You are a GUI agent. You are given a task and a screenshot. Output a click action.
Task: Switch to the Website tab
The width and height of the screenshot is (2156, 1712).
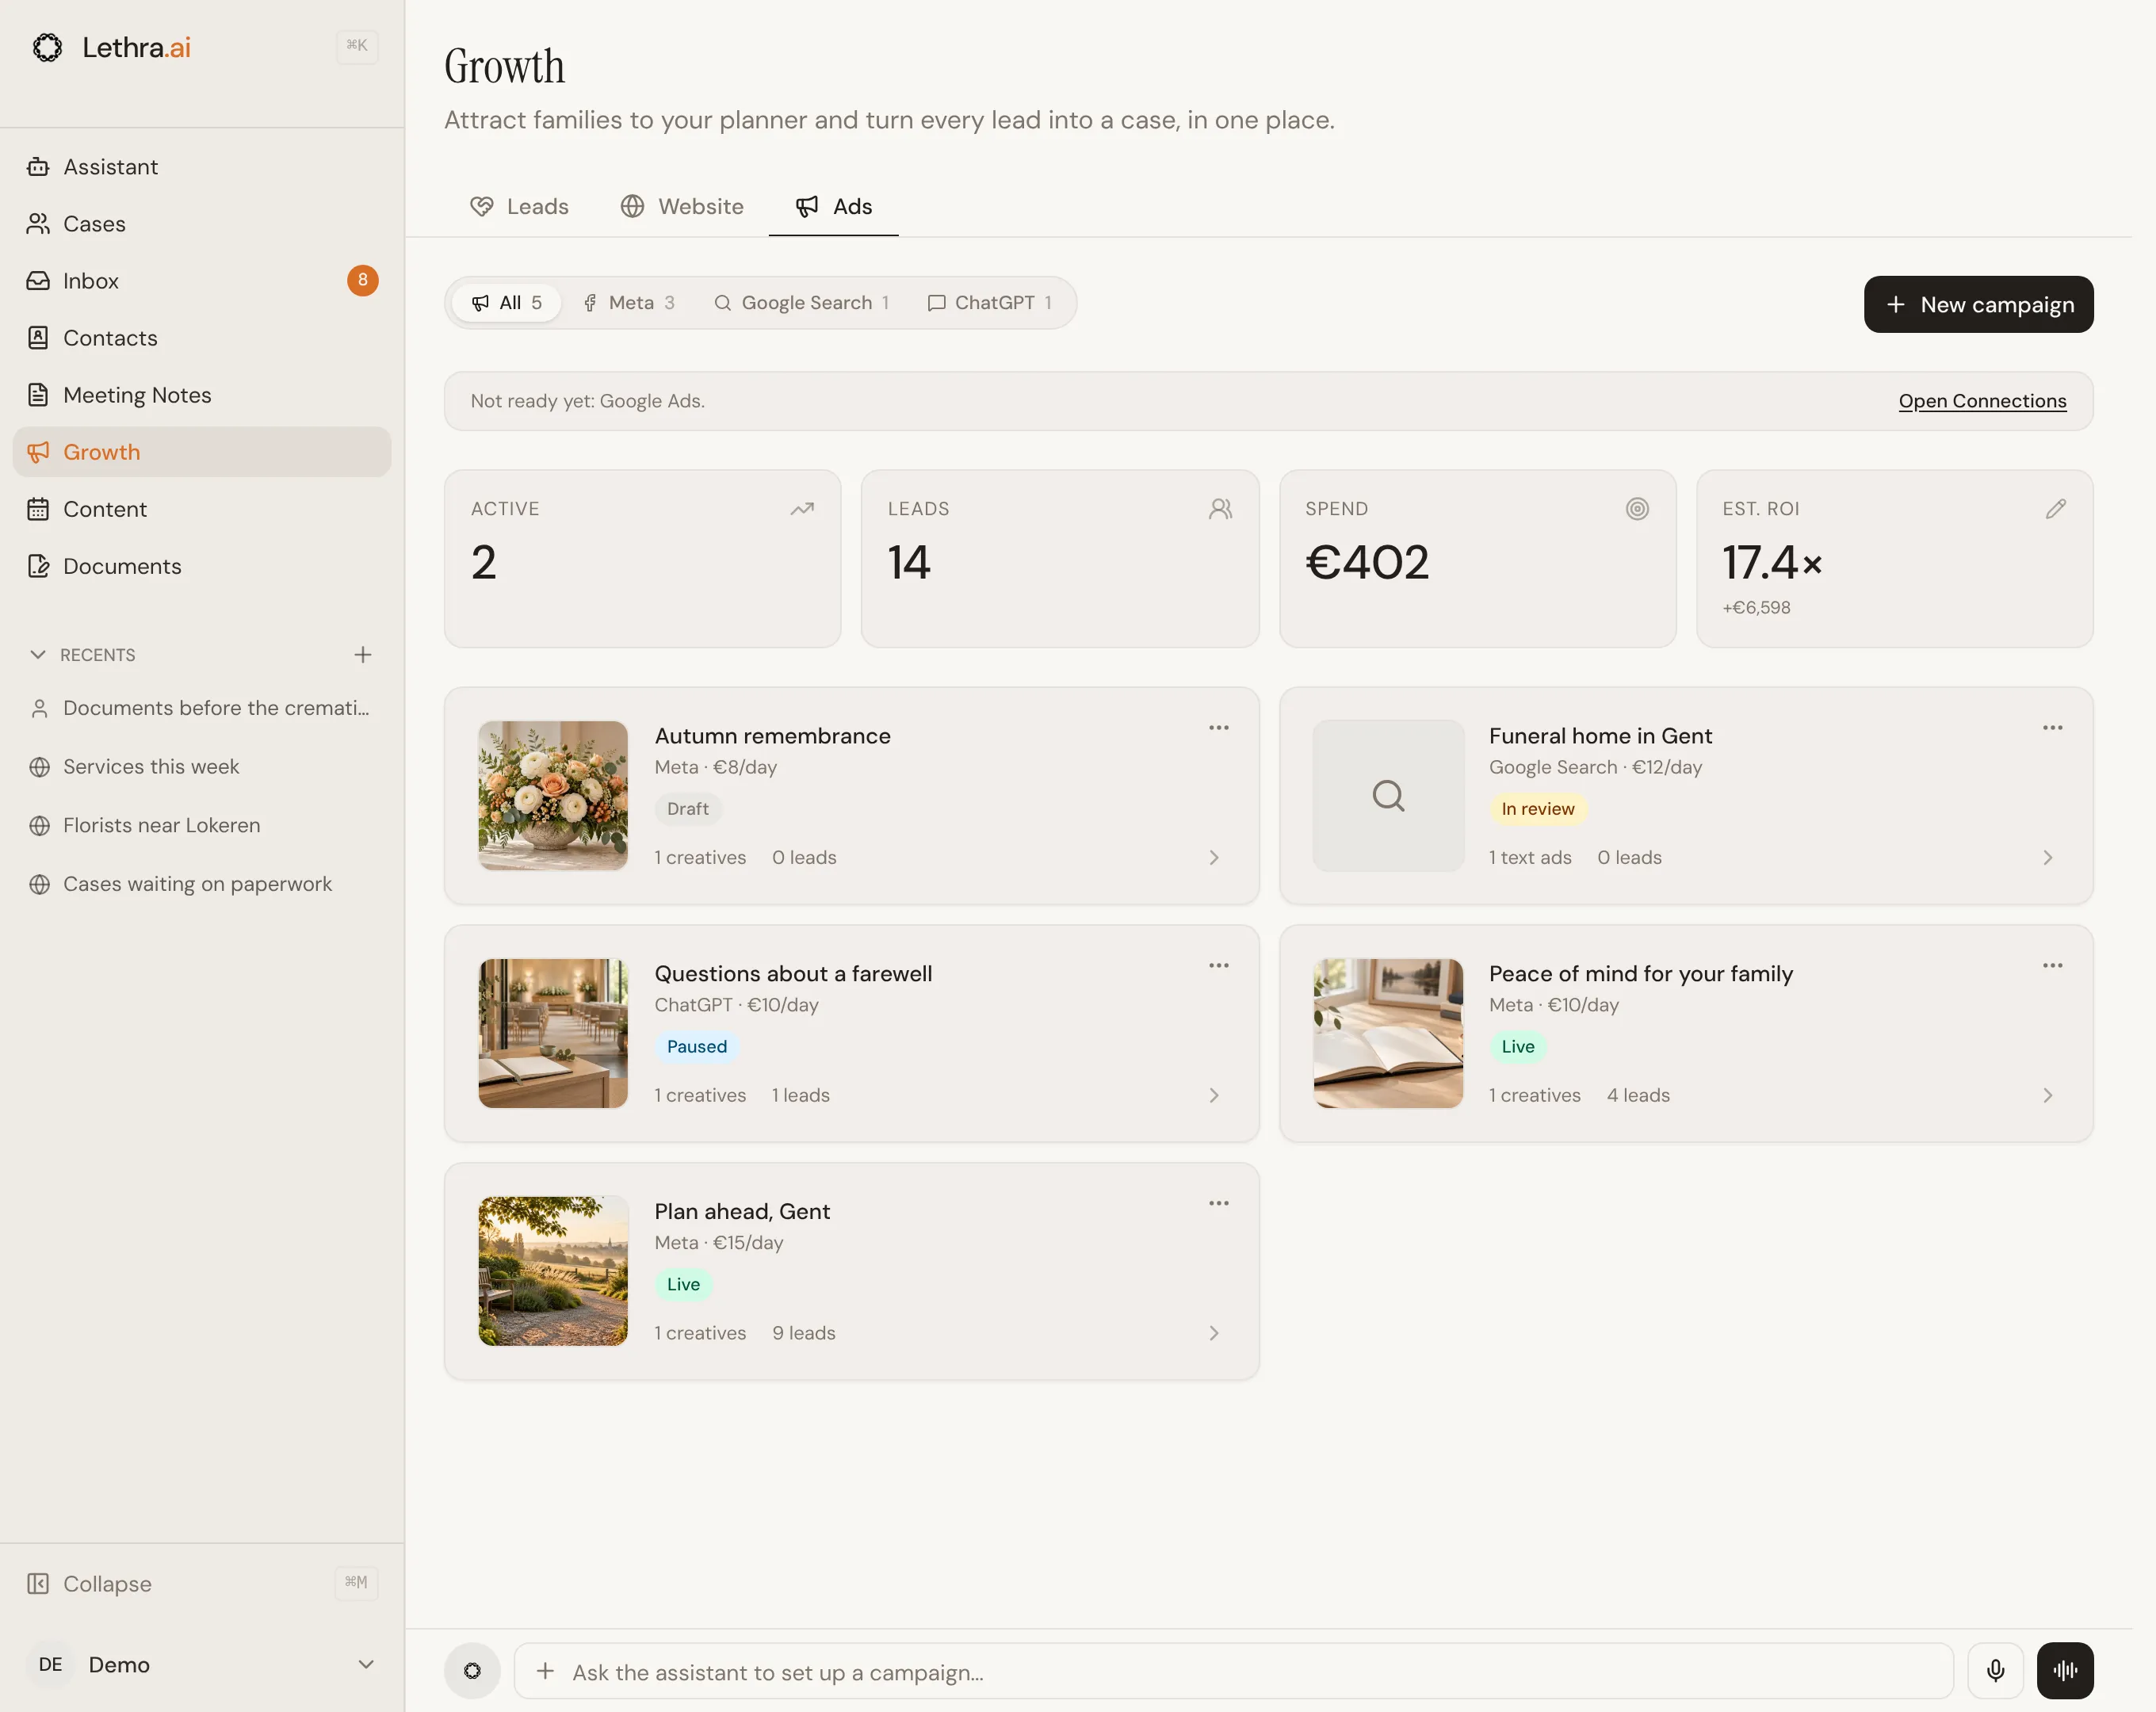click(x=682, y=207)
